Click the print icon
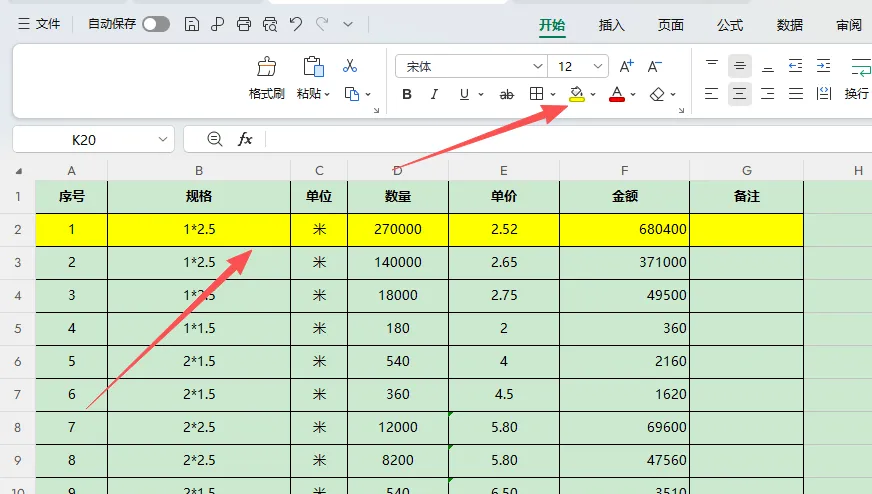 pyautogui.click(x=244, y=24)
